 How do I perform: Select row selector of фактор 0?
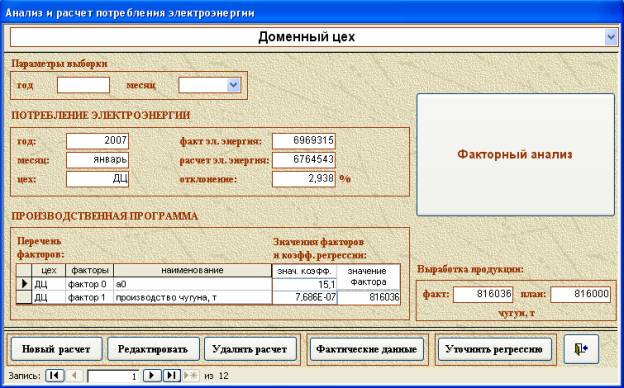coord(24,284)
